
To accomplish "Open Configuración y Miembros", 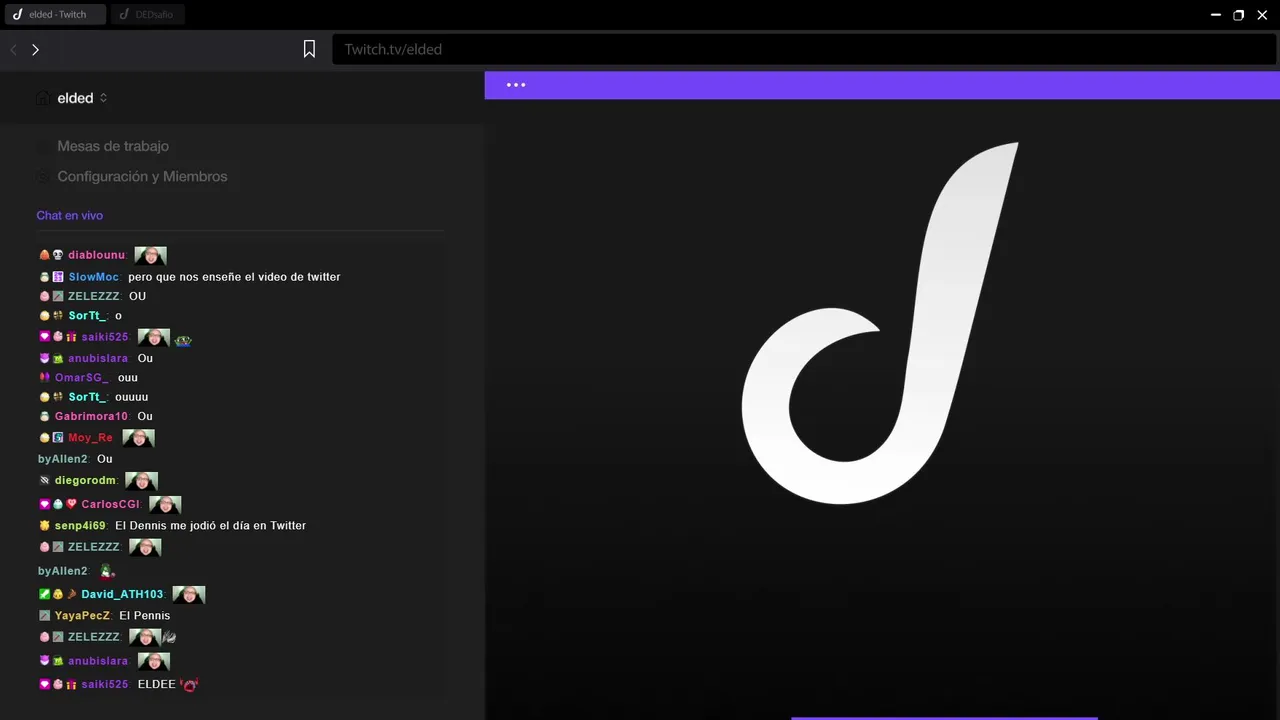I will [x=142, y=176].
